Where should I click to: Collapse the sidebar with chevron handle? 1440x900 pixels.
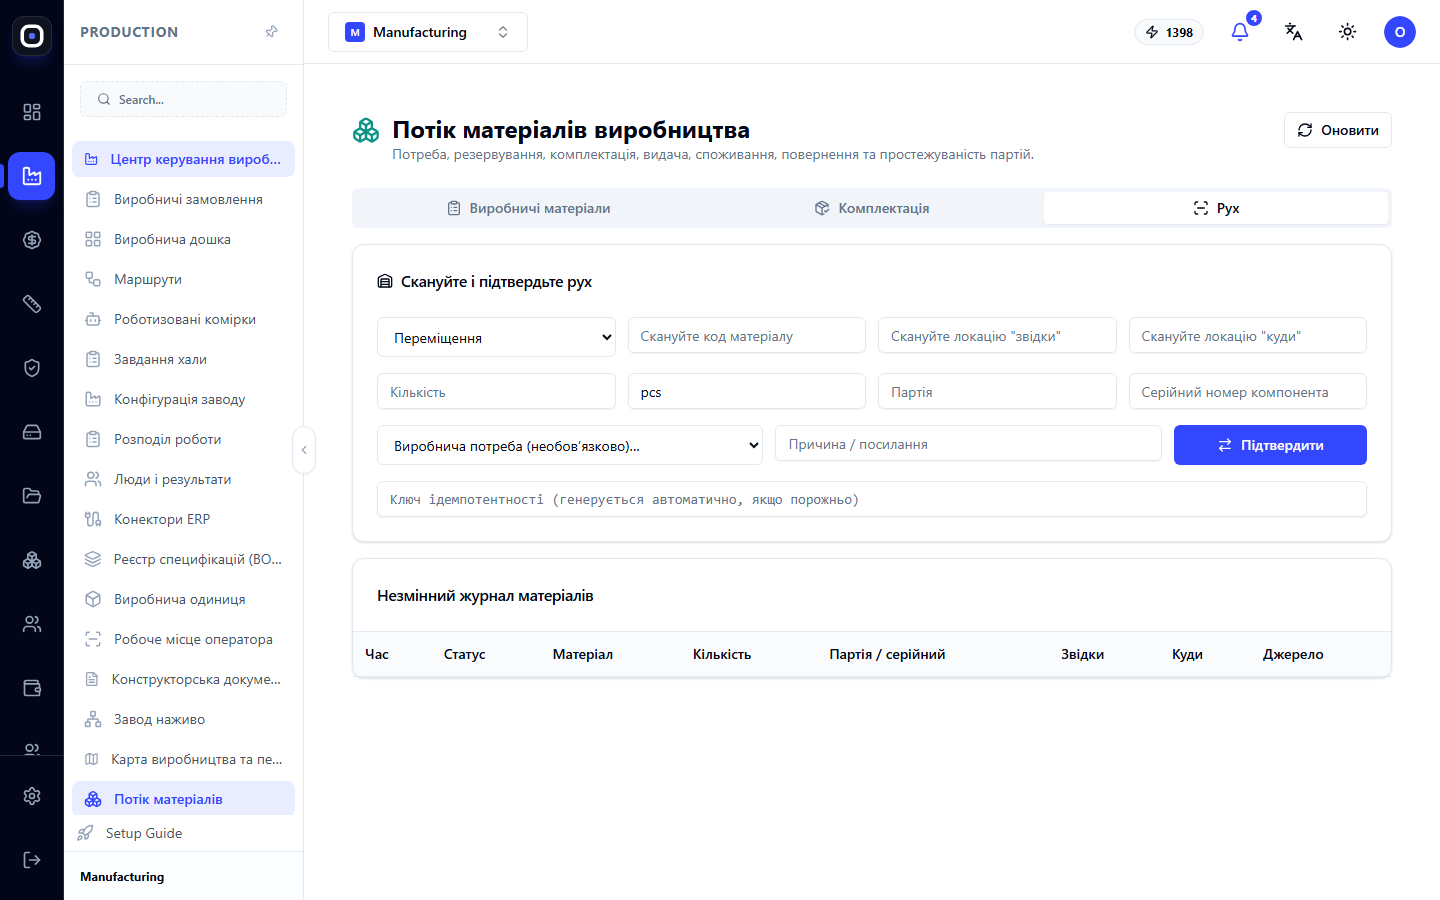click(304, 450)
